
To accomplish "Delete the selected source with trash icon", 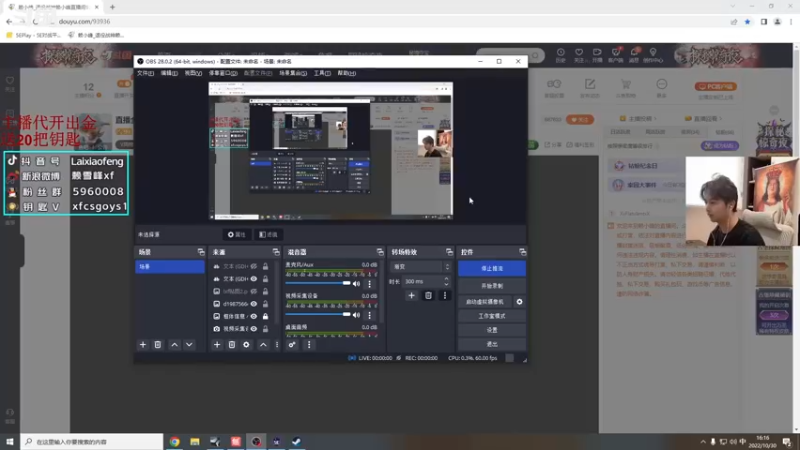I will tap(232, 345).
